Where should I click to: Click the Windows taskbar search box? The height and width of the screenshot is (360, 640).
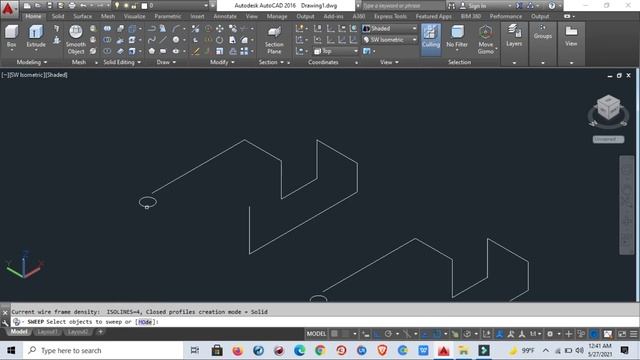tap(102, 351)
